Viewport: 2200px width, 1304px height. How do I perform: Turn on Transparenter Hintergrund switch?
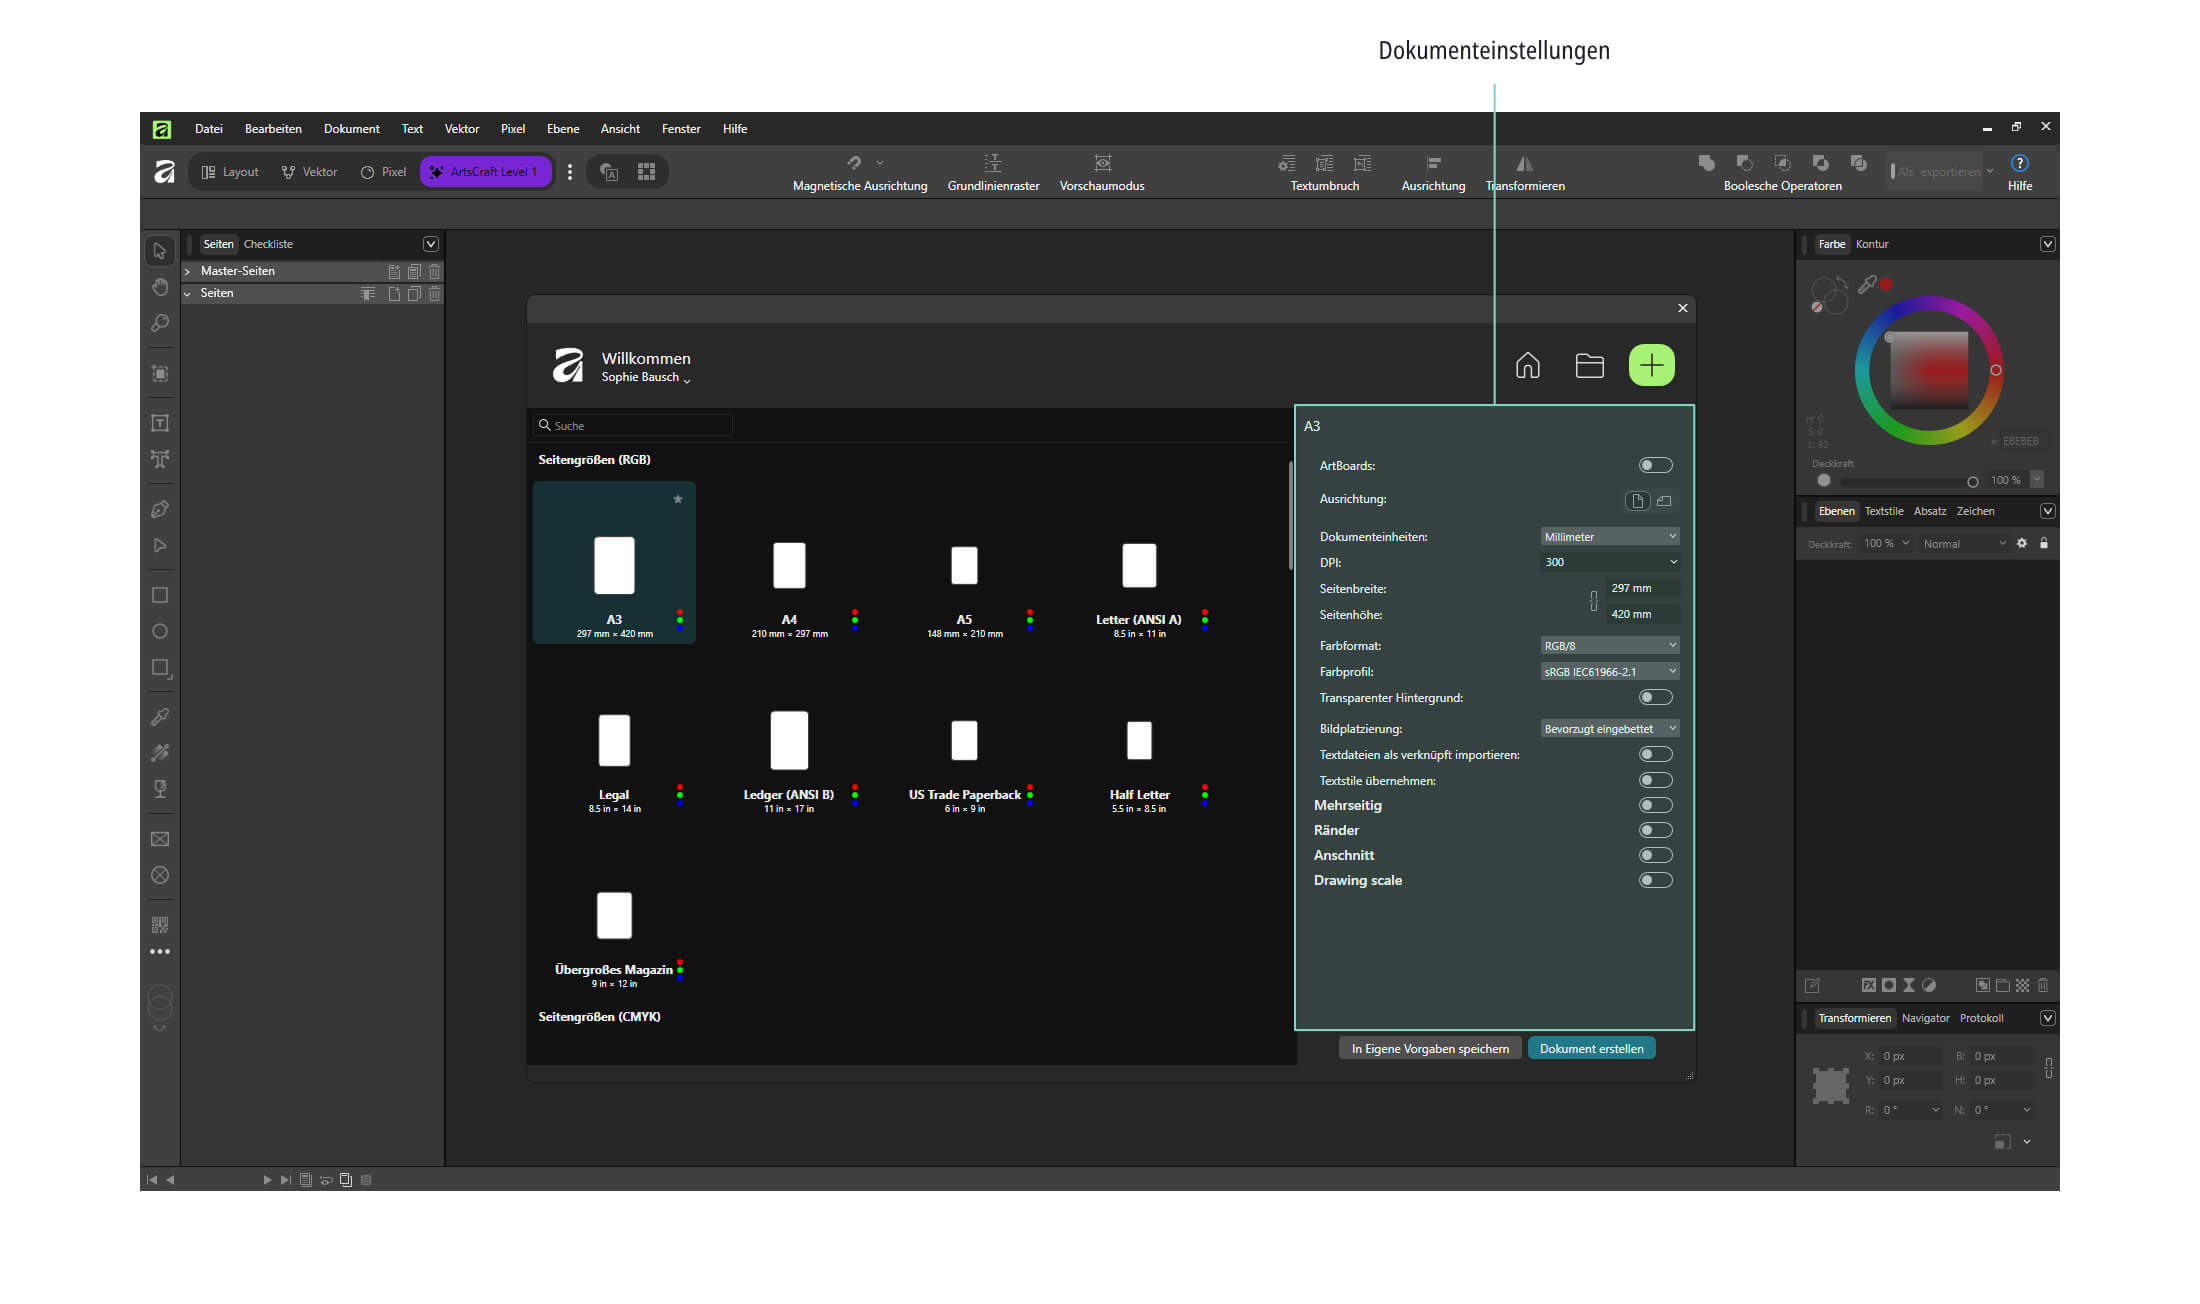pos(1656,697)
